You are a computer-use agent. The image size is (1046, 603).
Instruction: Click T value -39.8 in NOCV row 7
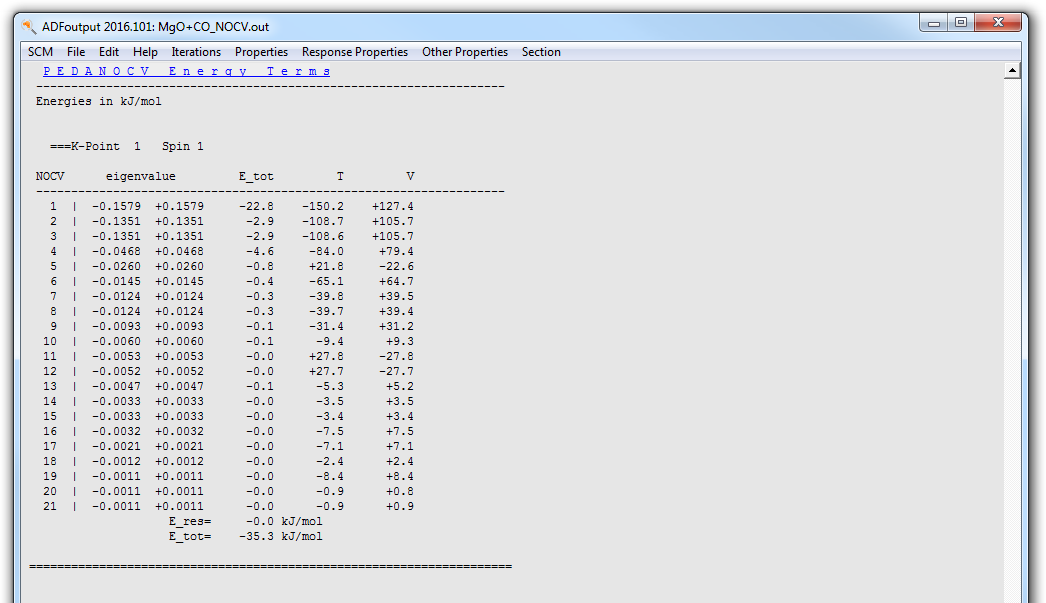[326, 297]
